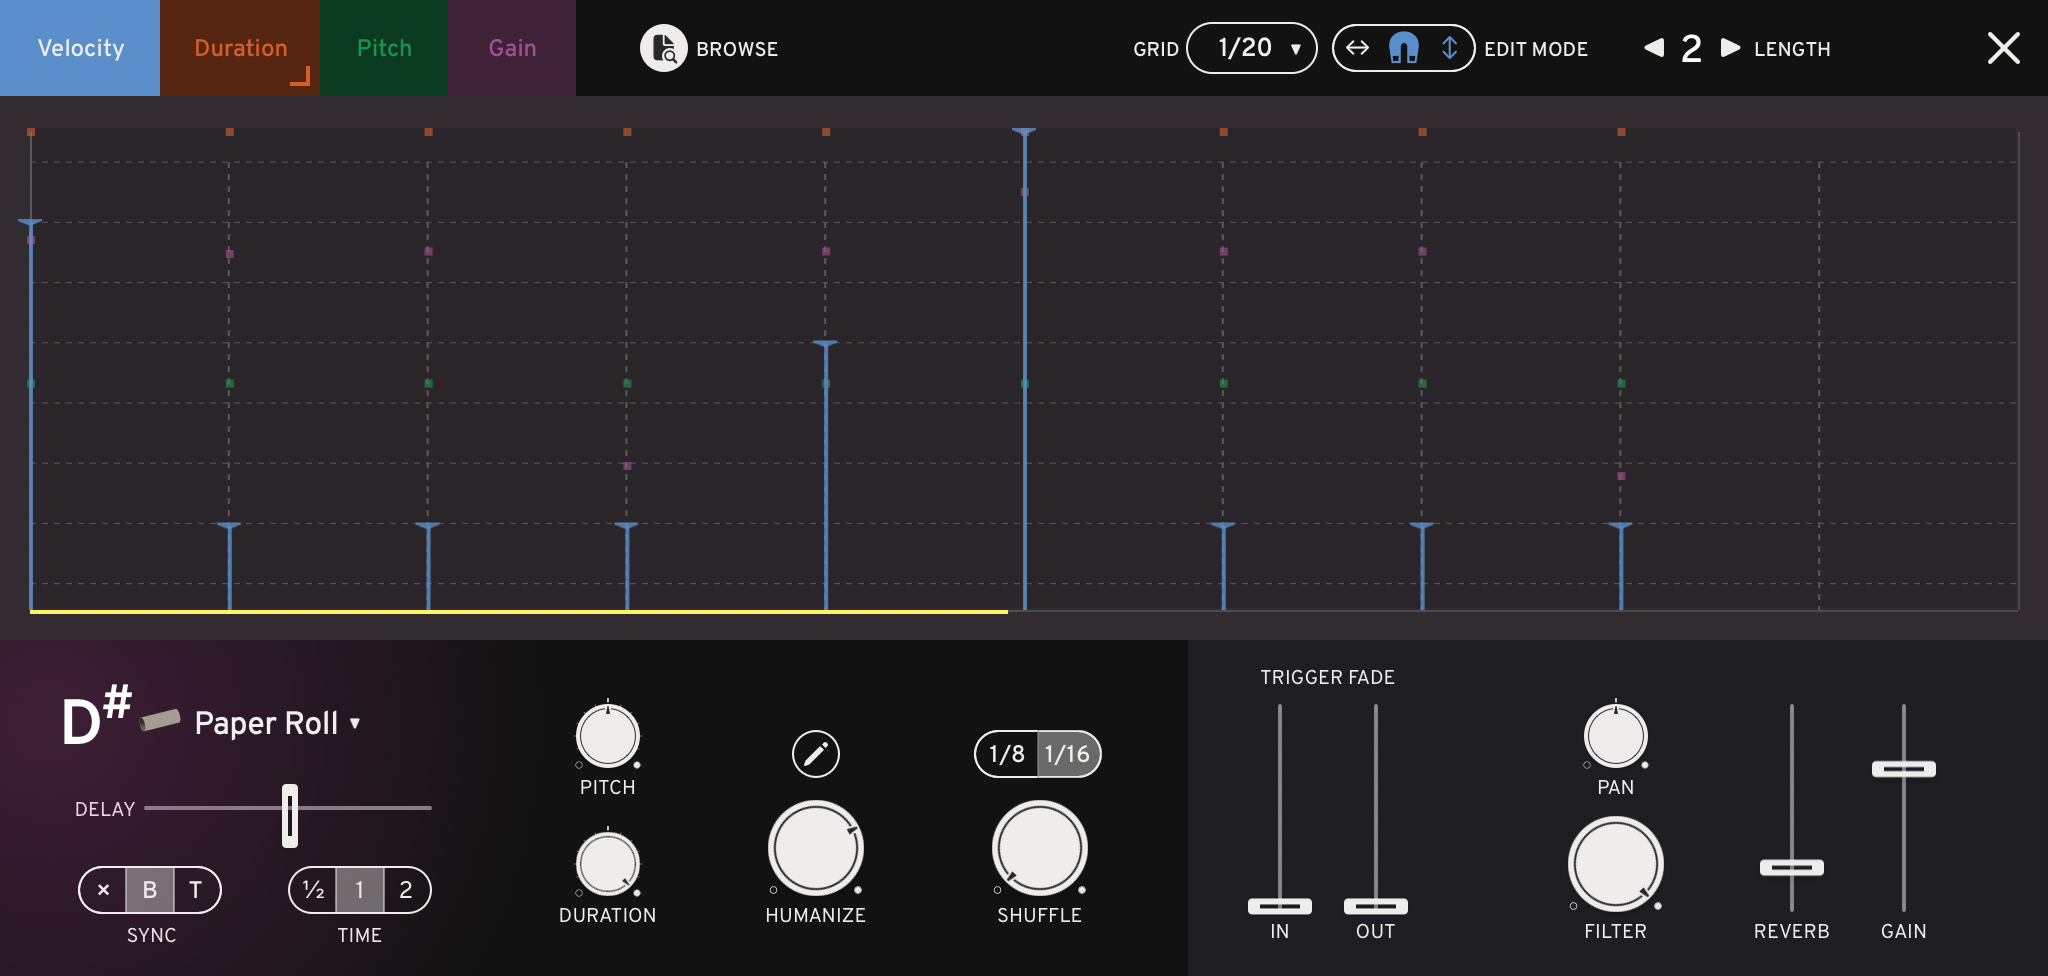Click the pencil humanize edit icon

tap(815, 754)
